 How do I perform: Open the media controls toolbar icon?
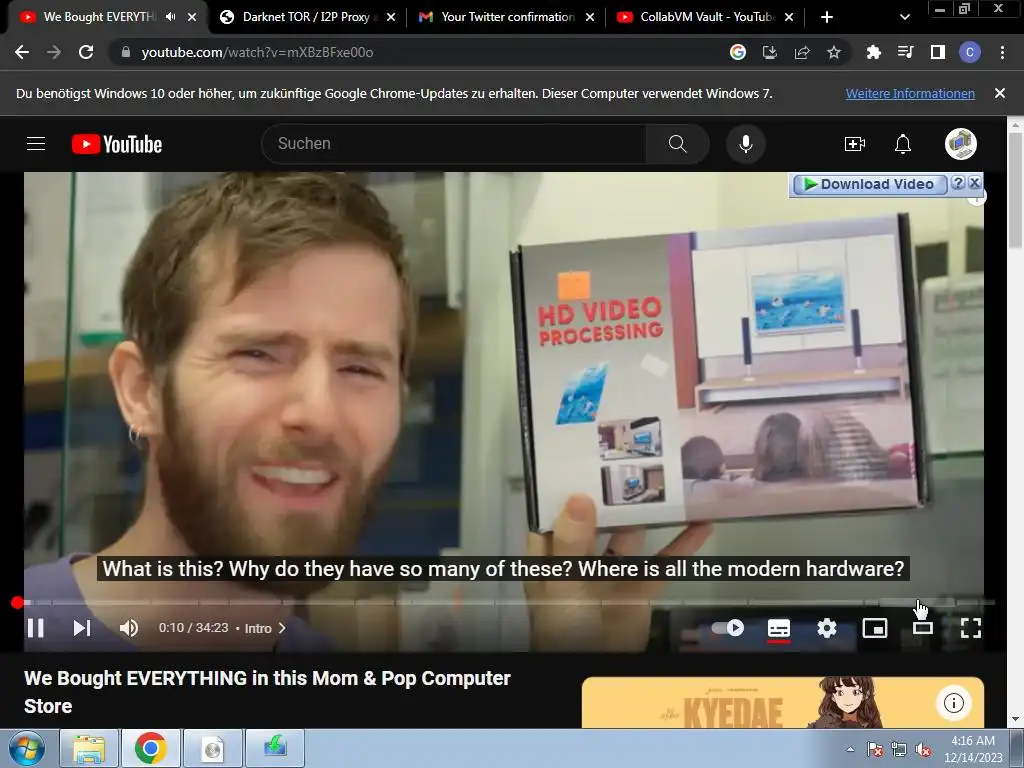tap(906, 52)
